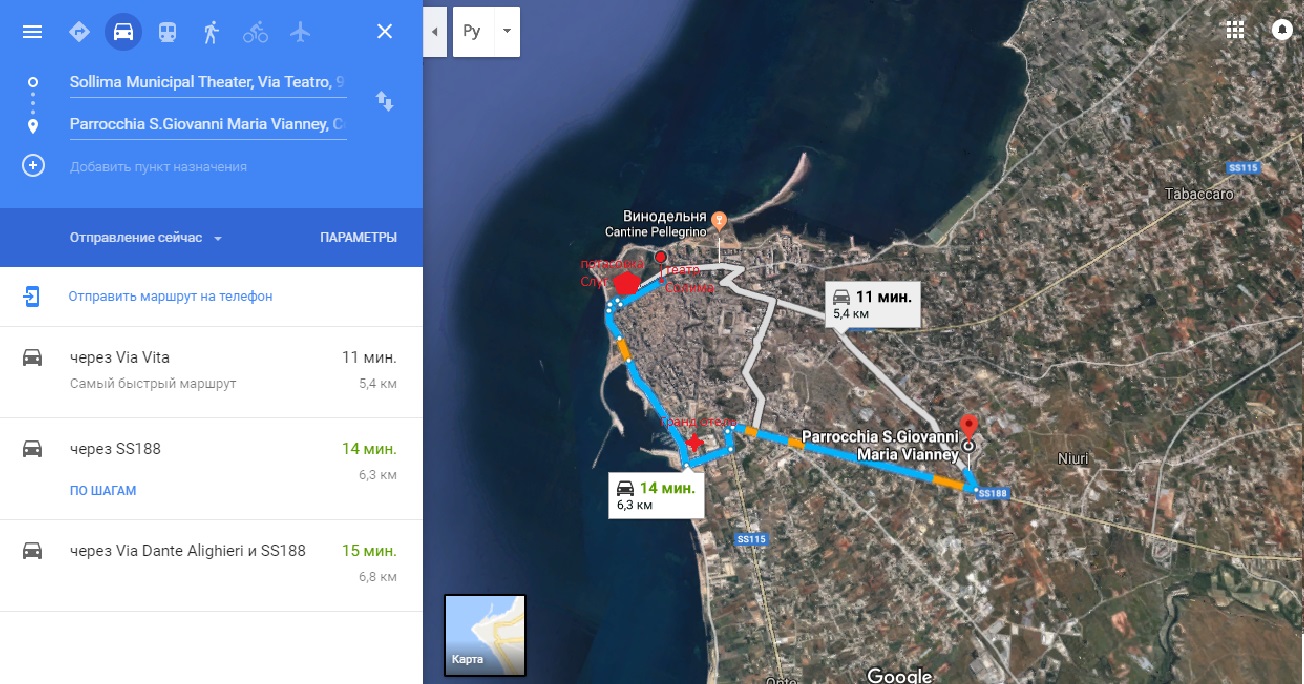Expand the 'Отправление сейчас' departure dropdown
Image resolution: width=1304 pixels, height=684 pixels.
(x=145, y=238)
